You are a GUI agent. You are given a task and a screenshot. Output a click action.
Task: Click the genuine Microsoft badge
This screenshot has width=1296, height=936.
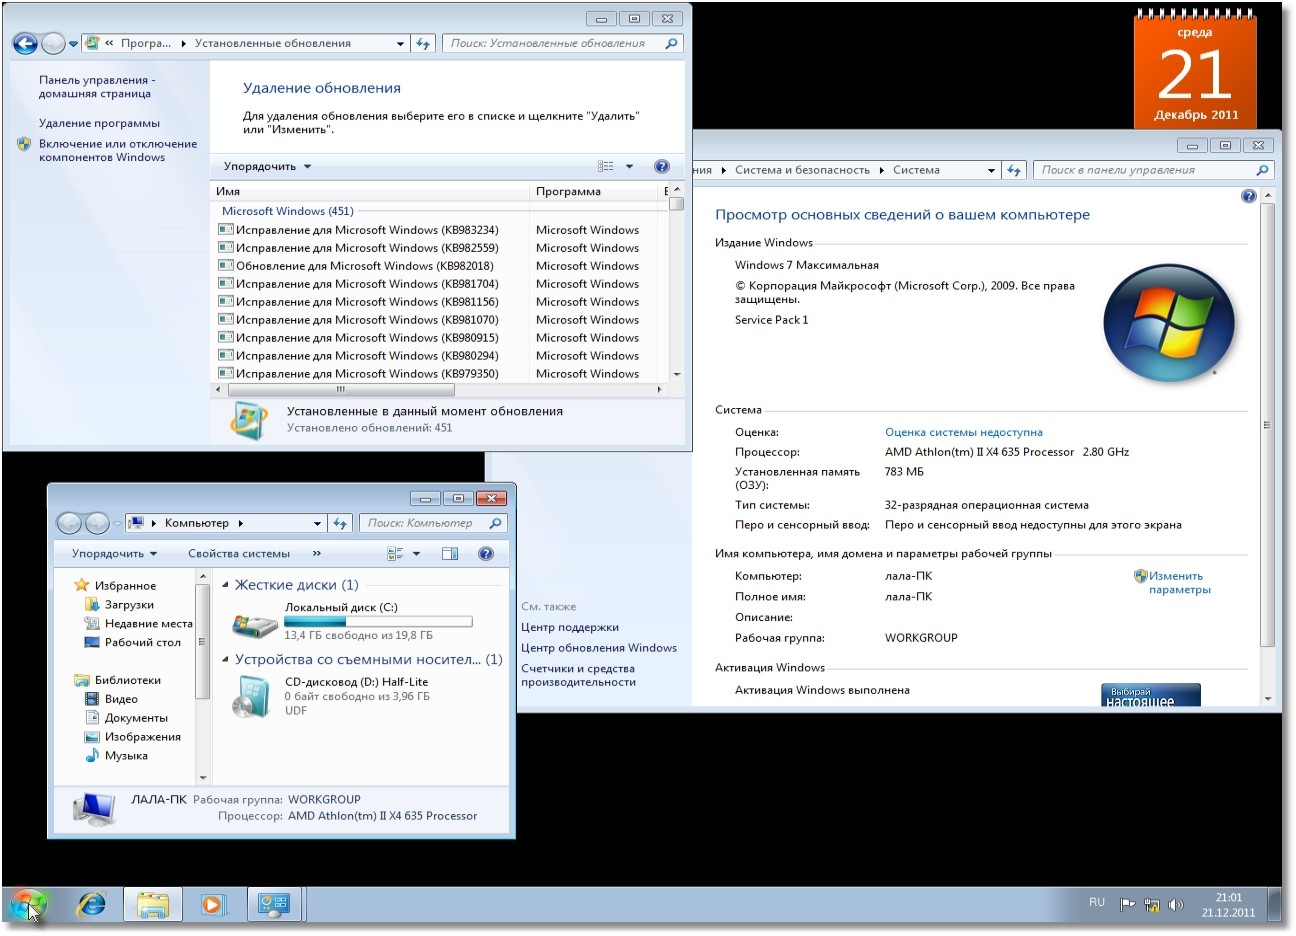point(1151,696)
